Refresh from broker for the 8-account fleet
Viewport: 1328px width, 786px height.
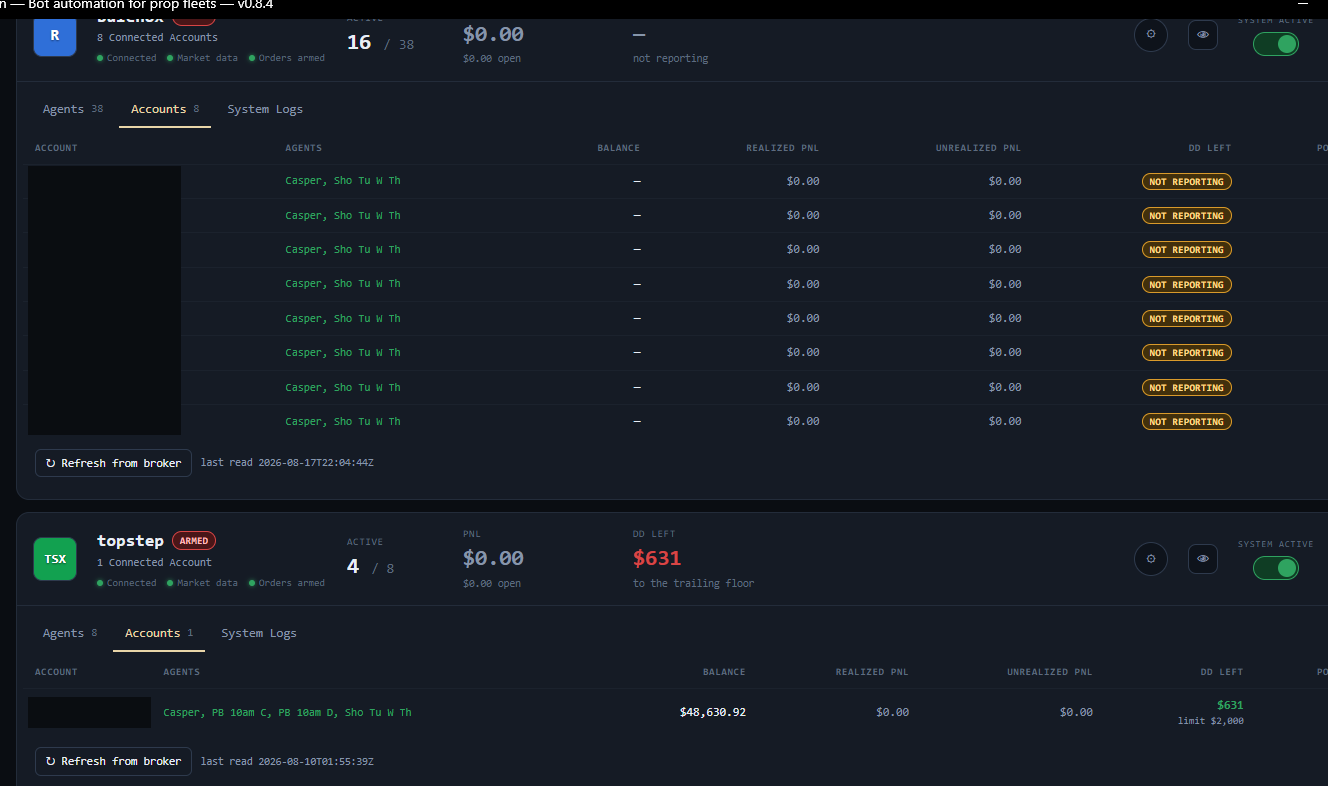(x=113, y=463)
